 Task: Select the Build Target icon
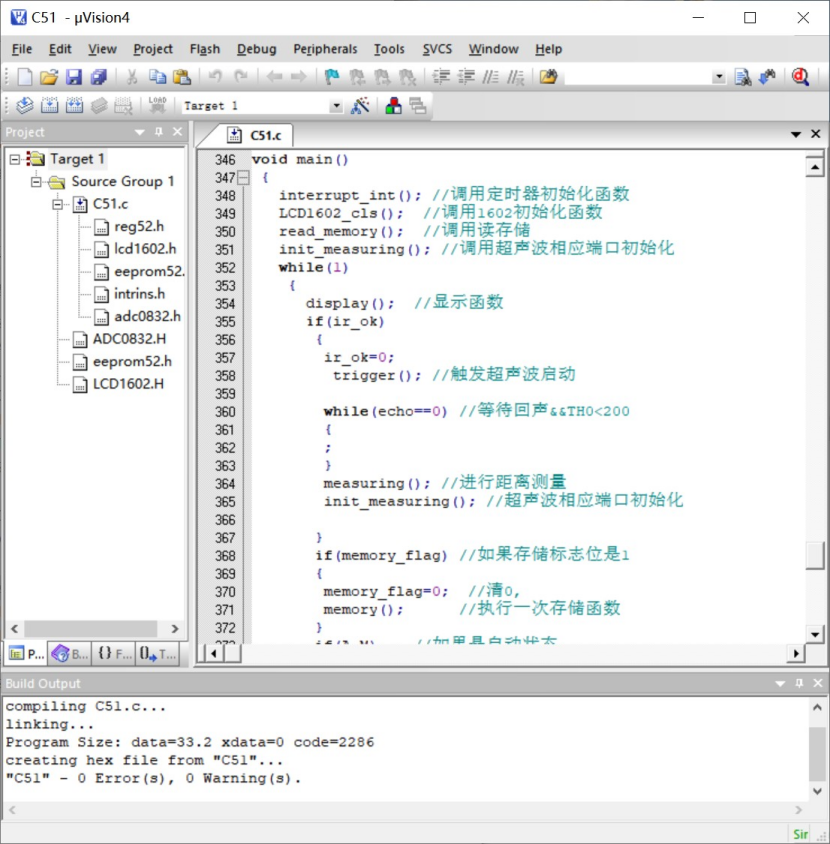point(48,104)
